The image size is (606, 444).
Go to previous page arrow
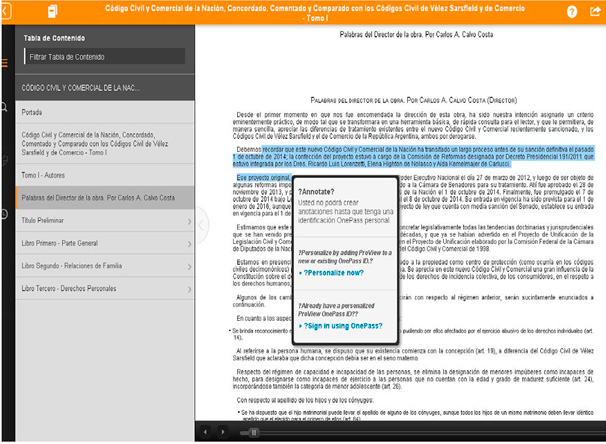coord(205,432)
